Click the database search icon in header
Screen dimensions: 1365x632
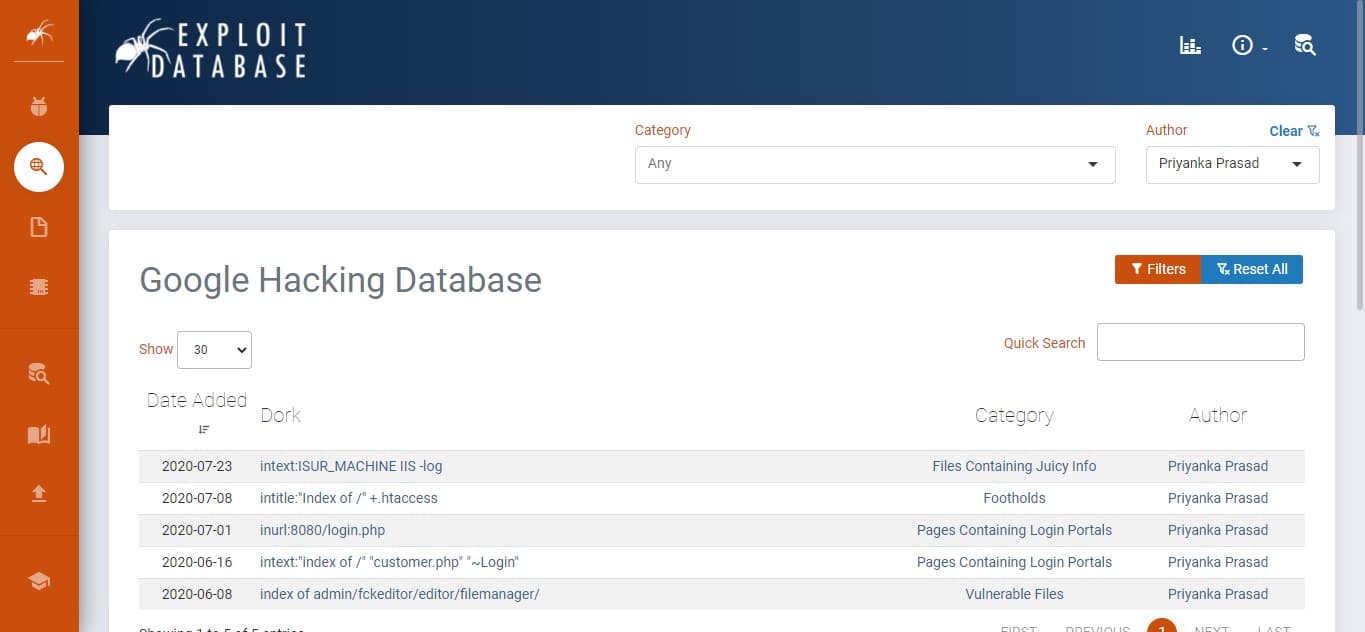click(1304, 45)
